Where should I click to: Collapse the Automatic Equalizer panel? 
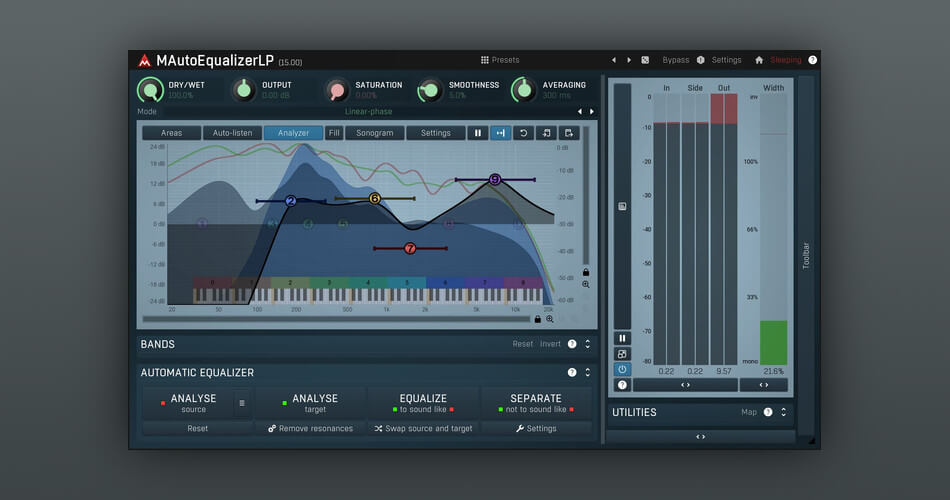pos(588,372)
